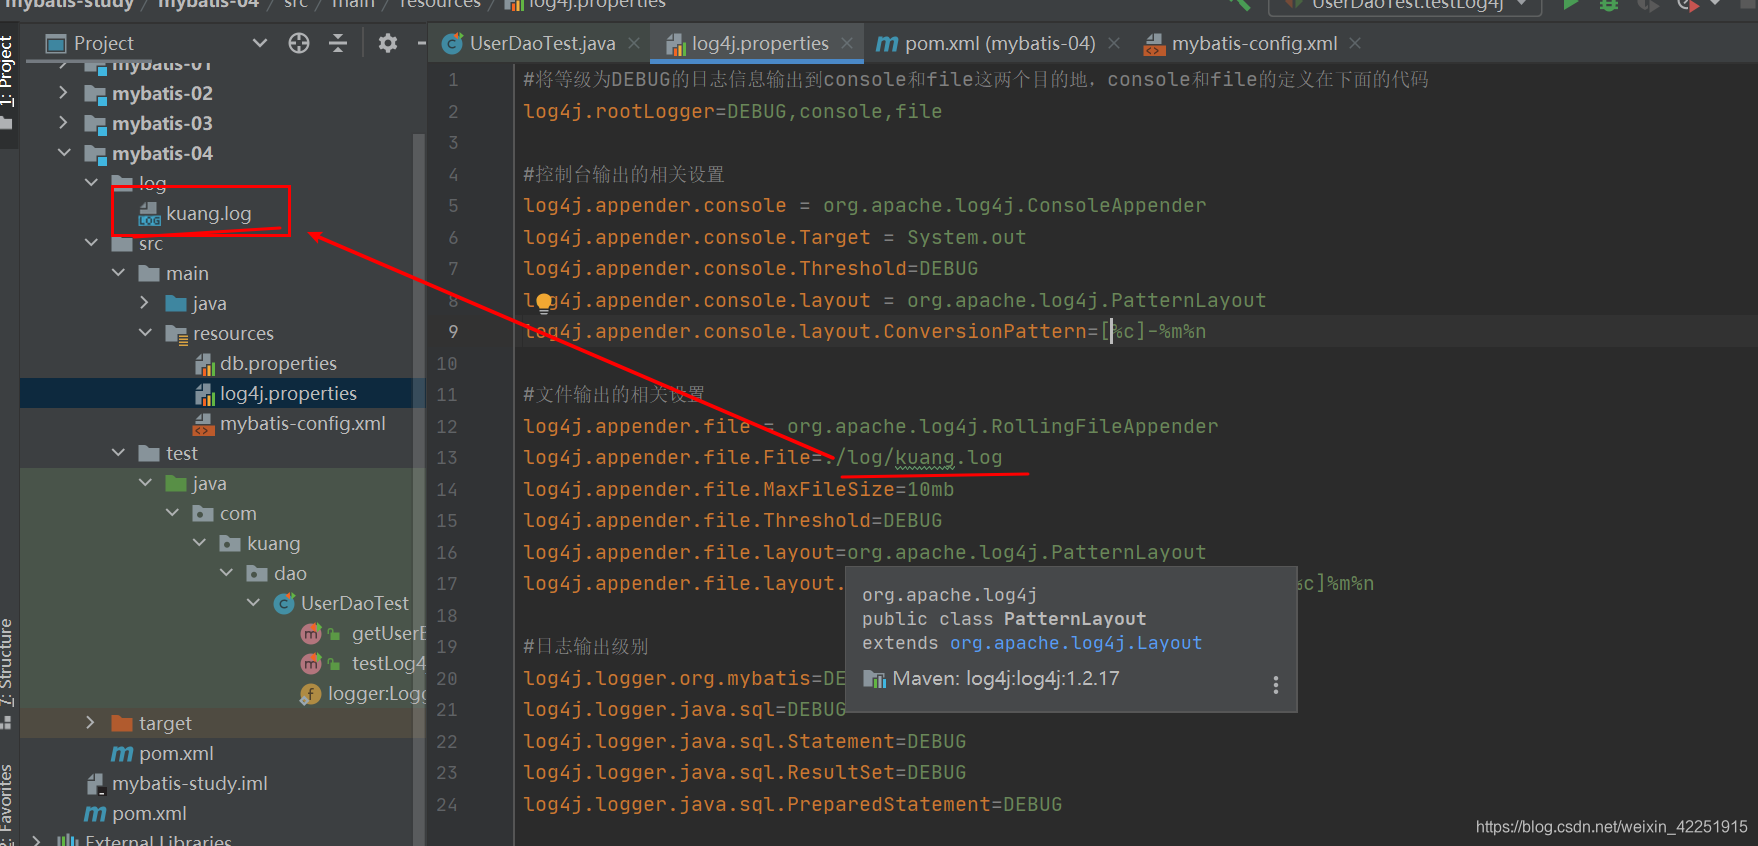Select db.properties file in tree
Image resolution: width=1758 pixels, height=846 pixels.
(x=278, y=364)
